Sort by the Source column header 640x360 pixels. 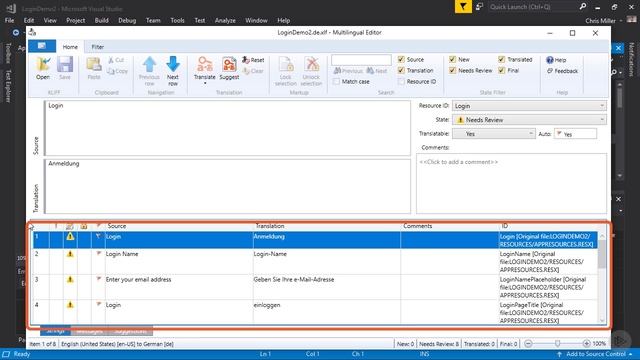pyautogui.click(x=179, y=226)
